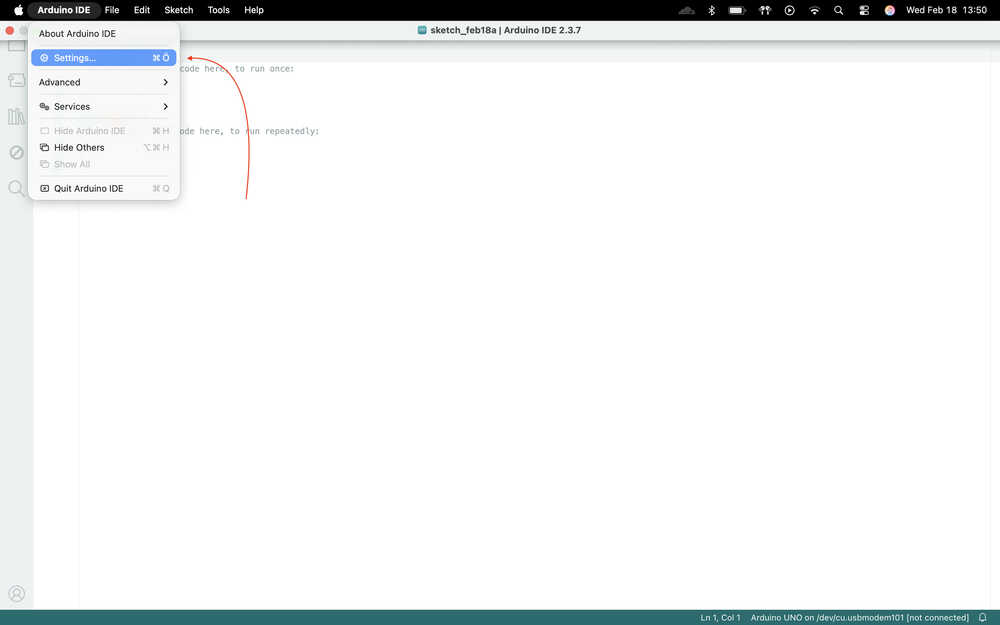Open the Apple menu
Viewport: 1000px width, 625px height.
pos(18,10)
